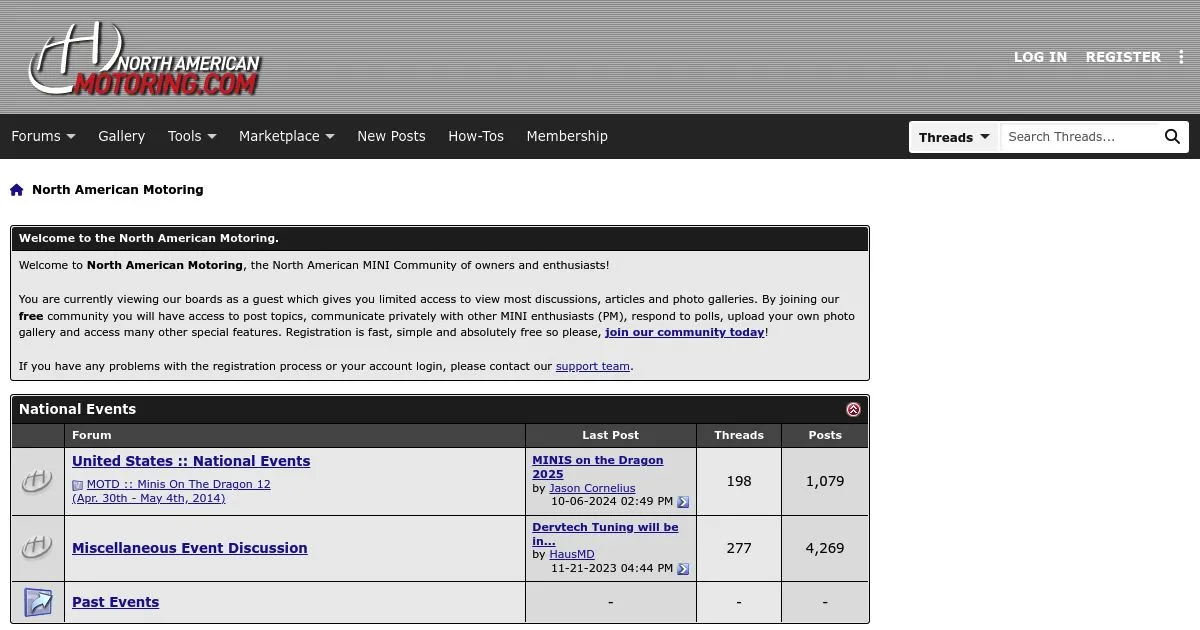Go to last post arrow for Dervtech Tuning
Screen dimensions: 1200x630
(683, 569)
